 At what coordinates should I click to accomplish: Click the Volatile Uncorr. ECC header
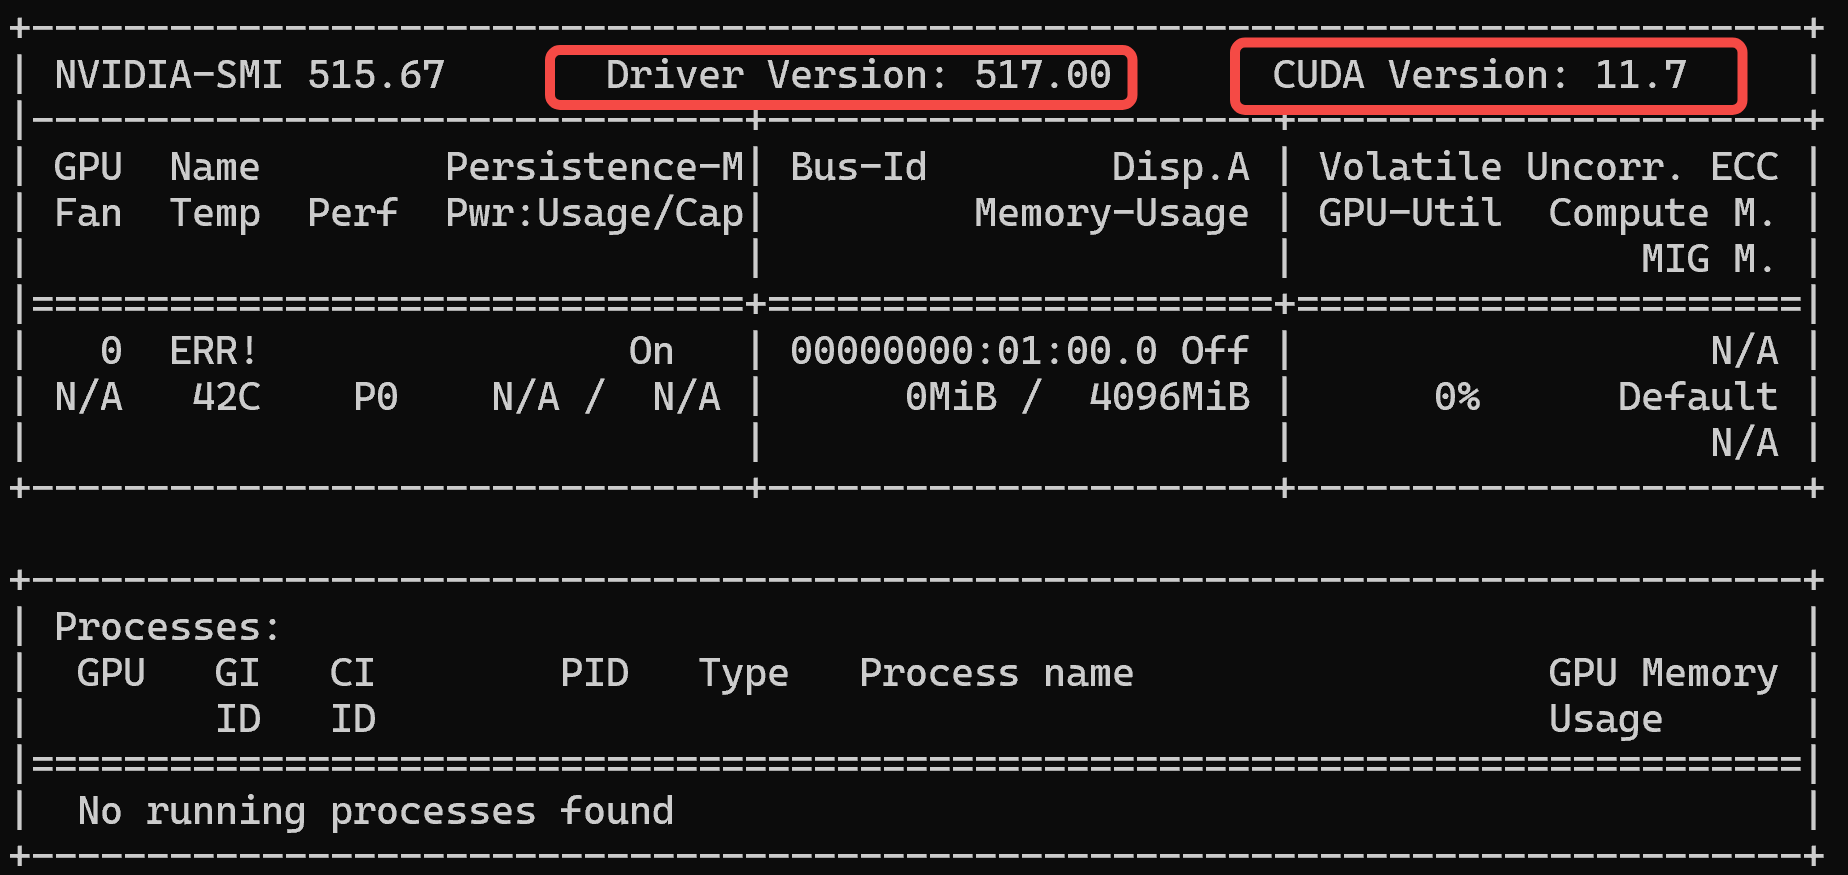(1548, 168)
